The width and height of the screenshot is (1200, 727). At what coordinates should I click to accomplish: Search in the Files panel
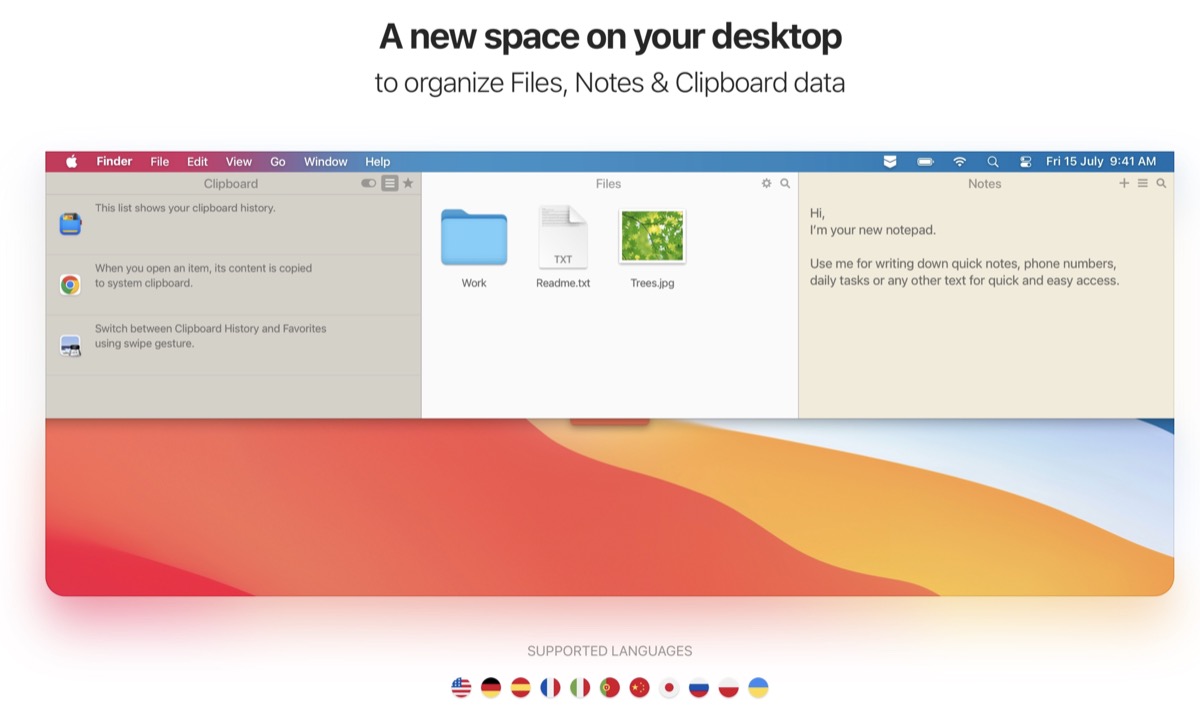(x=785, y=184)
